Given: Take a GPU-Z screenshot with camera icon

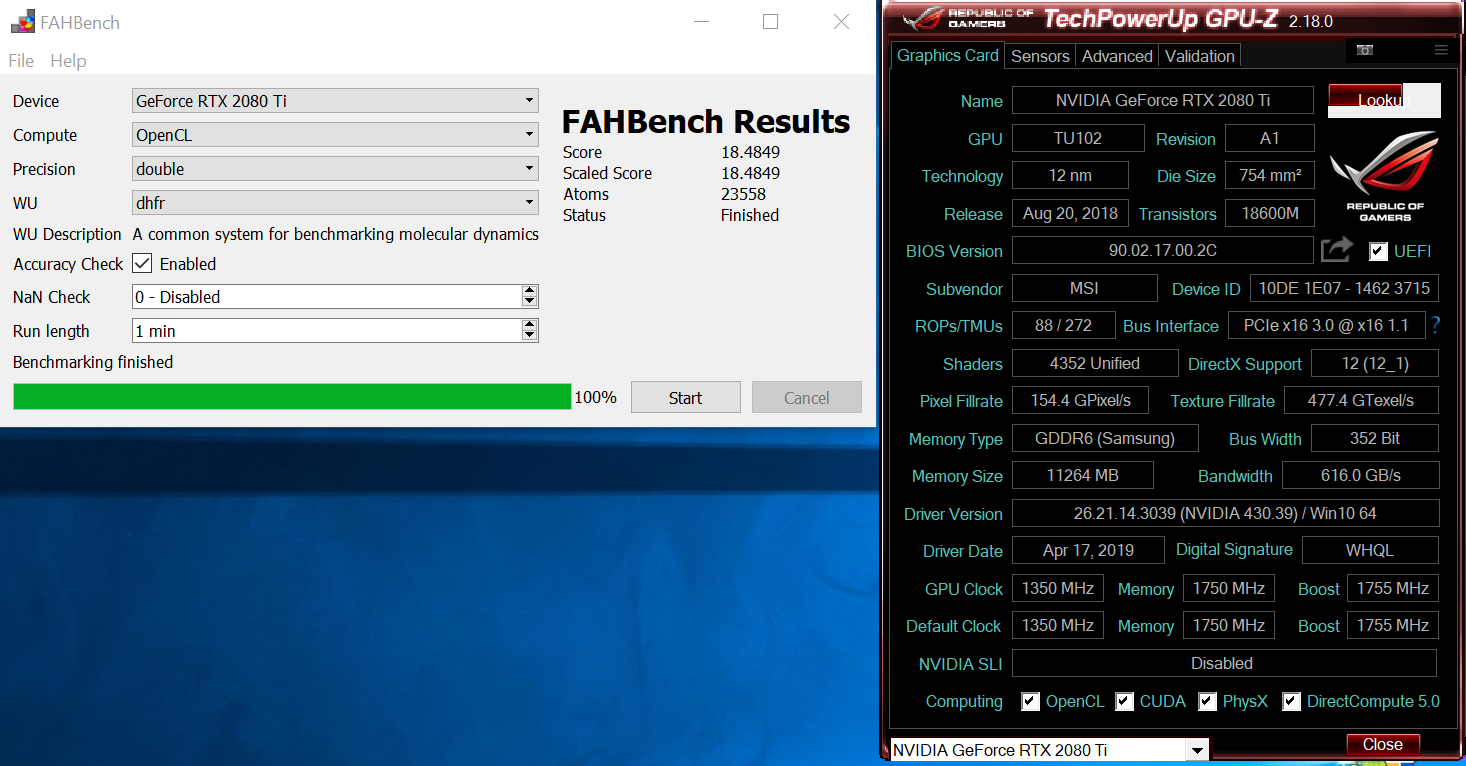Looking at the screenshot, I should pos(1365,50).
